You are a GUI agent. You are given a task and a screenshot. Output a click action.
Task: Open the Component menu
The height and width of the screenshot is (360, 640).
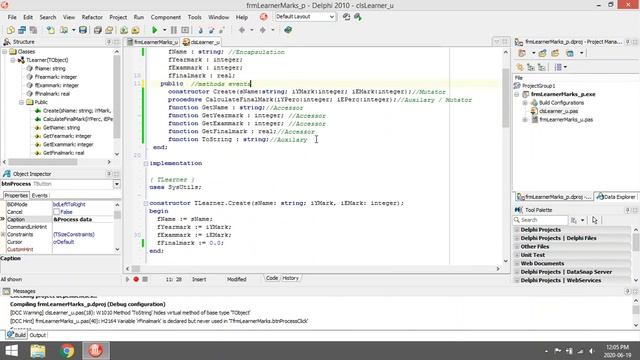(166, 17)
